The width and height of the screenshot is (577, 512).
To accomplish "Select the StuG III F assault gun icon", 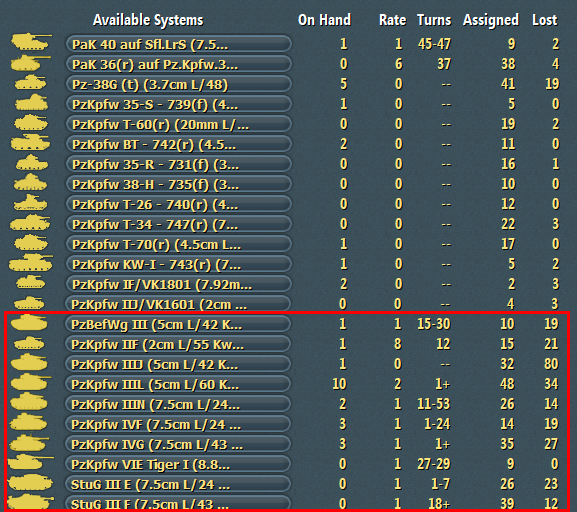I will click(30, 502).
